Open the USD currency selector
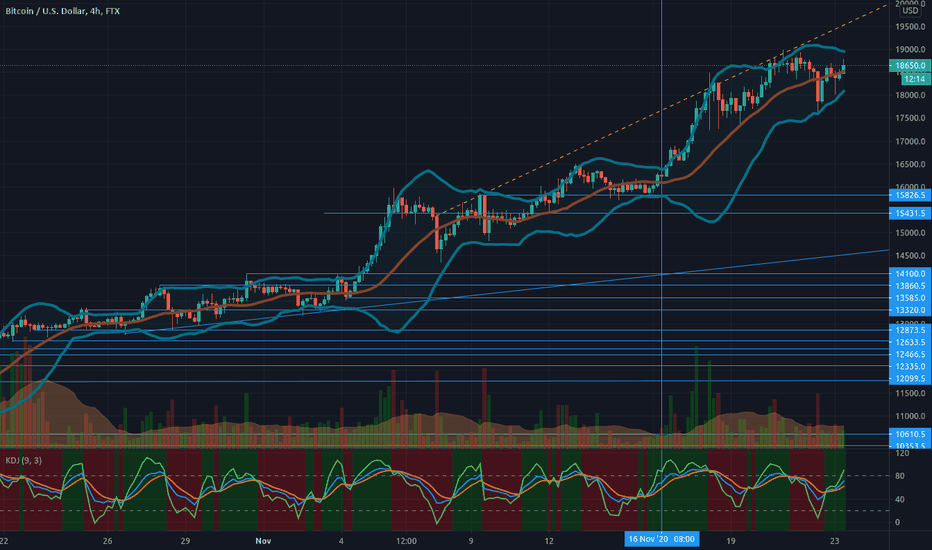Image resolution: width=932 pixels, height=550 pixels. click(909, 11)
